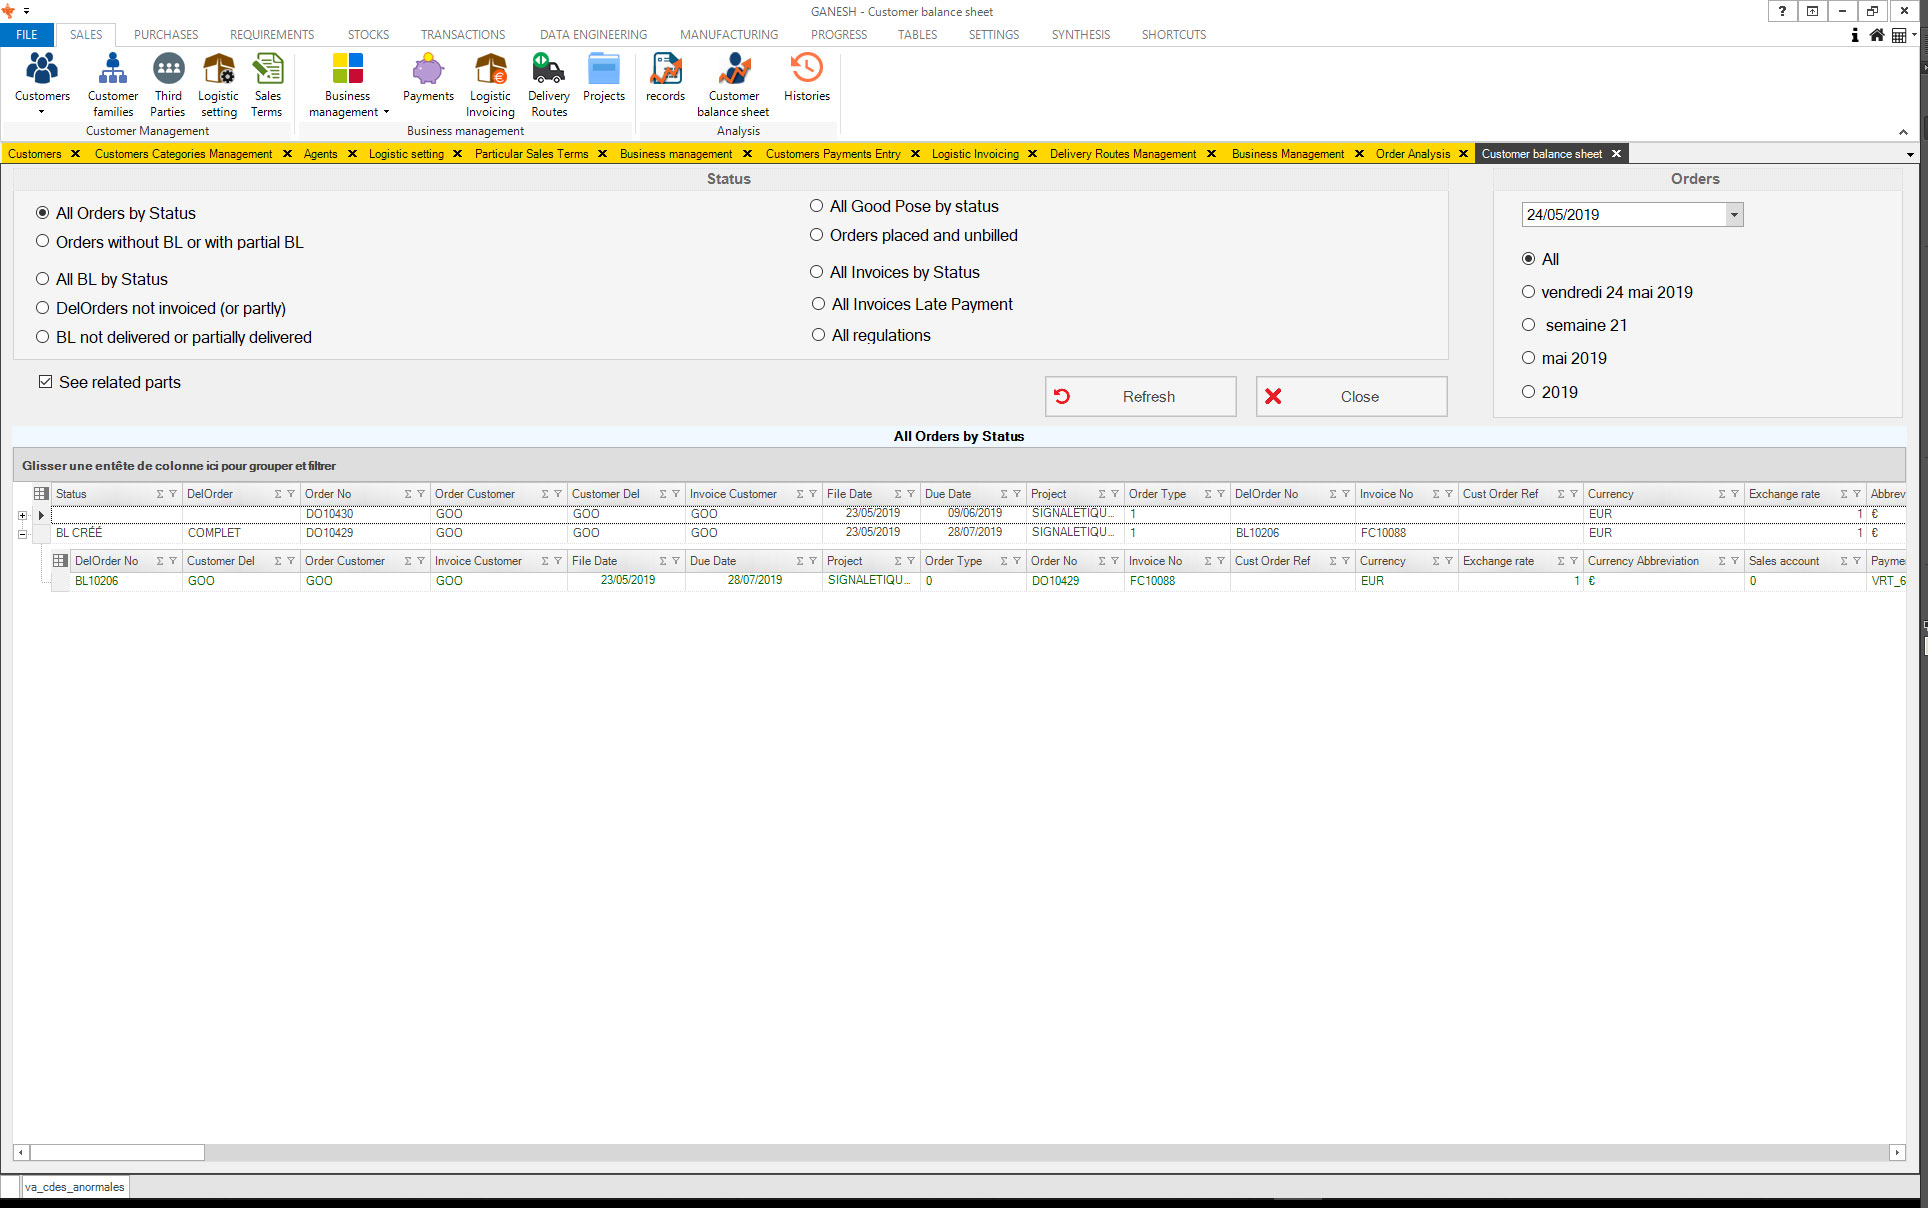Select the 'mai 2019' orders period
The width and height of the screenshot is (1928, 1208).
tap(1529, 358)
